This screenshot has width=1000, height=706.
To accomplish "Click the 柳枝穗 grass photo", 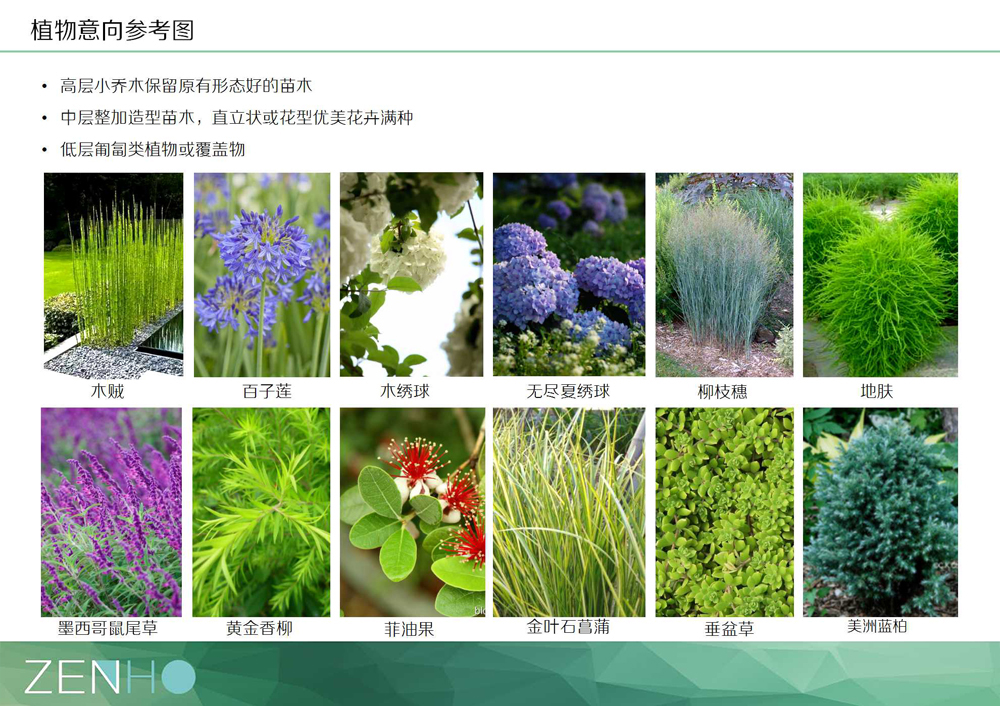I will [724, 275].
